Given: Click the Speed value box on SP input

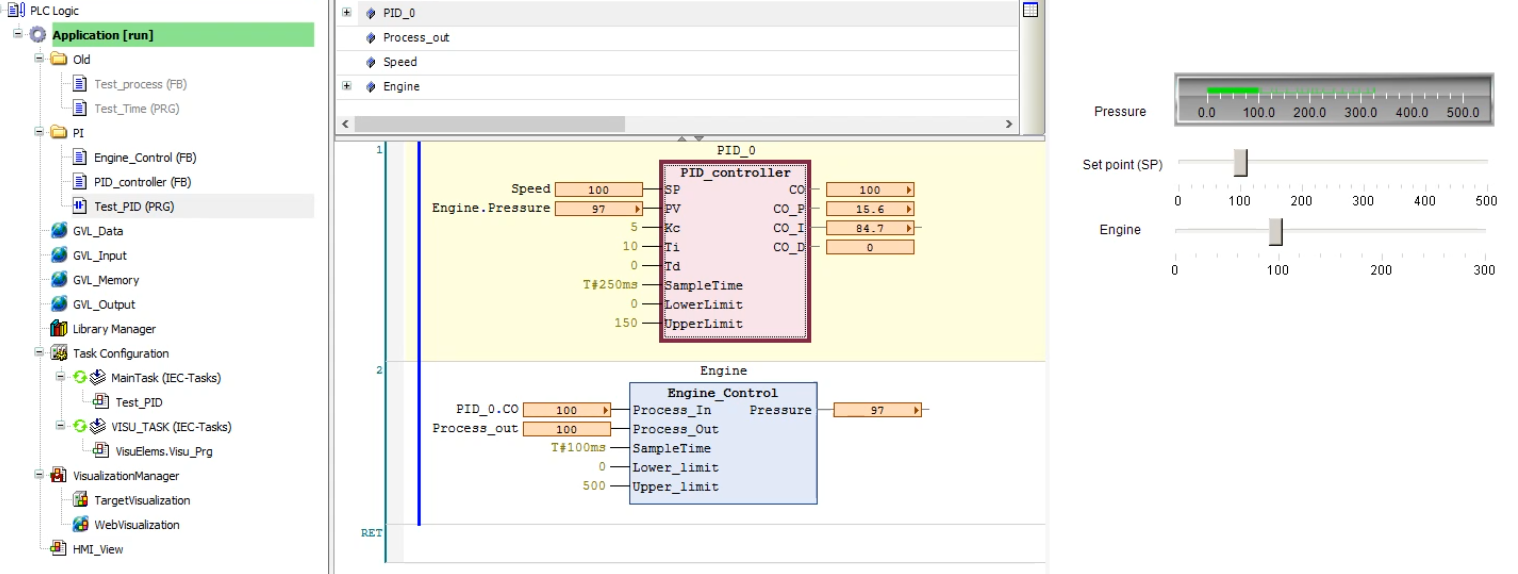Looking at the screenshot, I should point(598,190).
